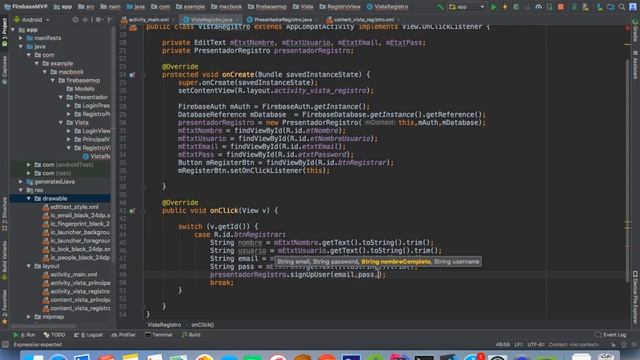Toggle tool window buttons at bottom-left corner
640x360 pixels.
5,345
